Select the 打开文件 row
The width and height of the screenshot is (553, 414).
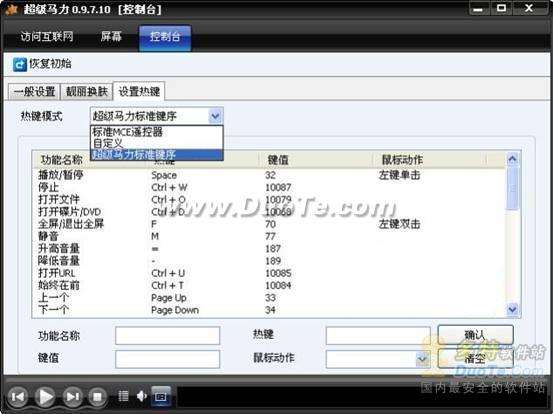269,200
